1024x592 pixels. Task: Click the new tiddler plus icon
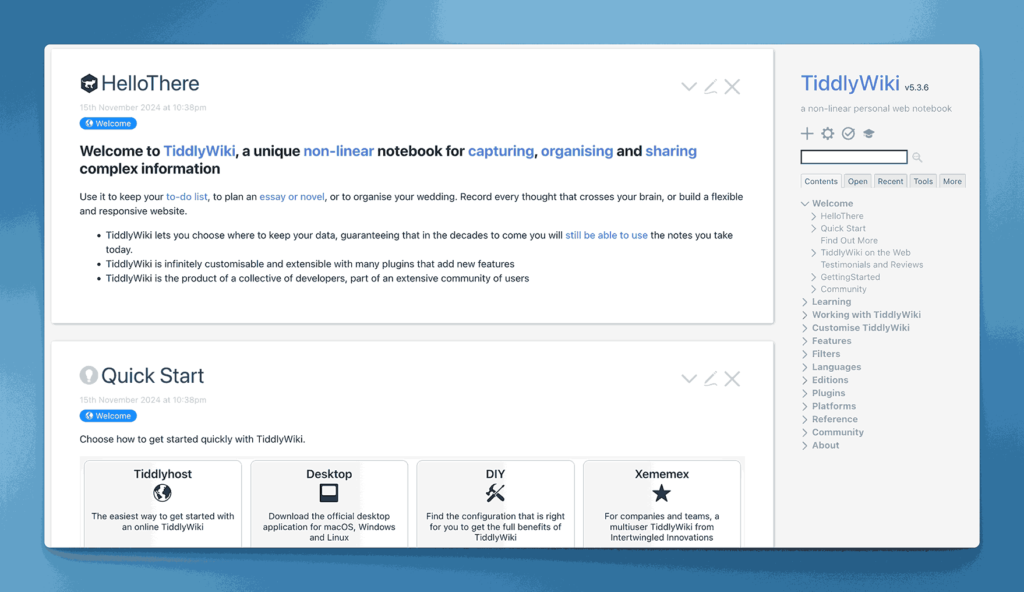click(x=807, y=133)
